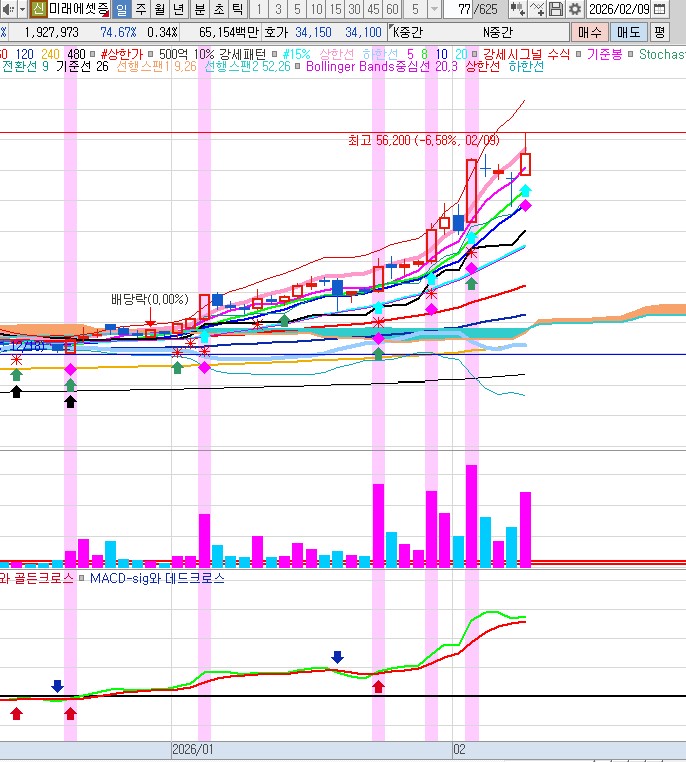
Task: Toggle the square marker before 강세시그널 수식
Action: click(475, 54)
